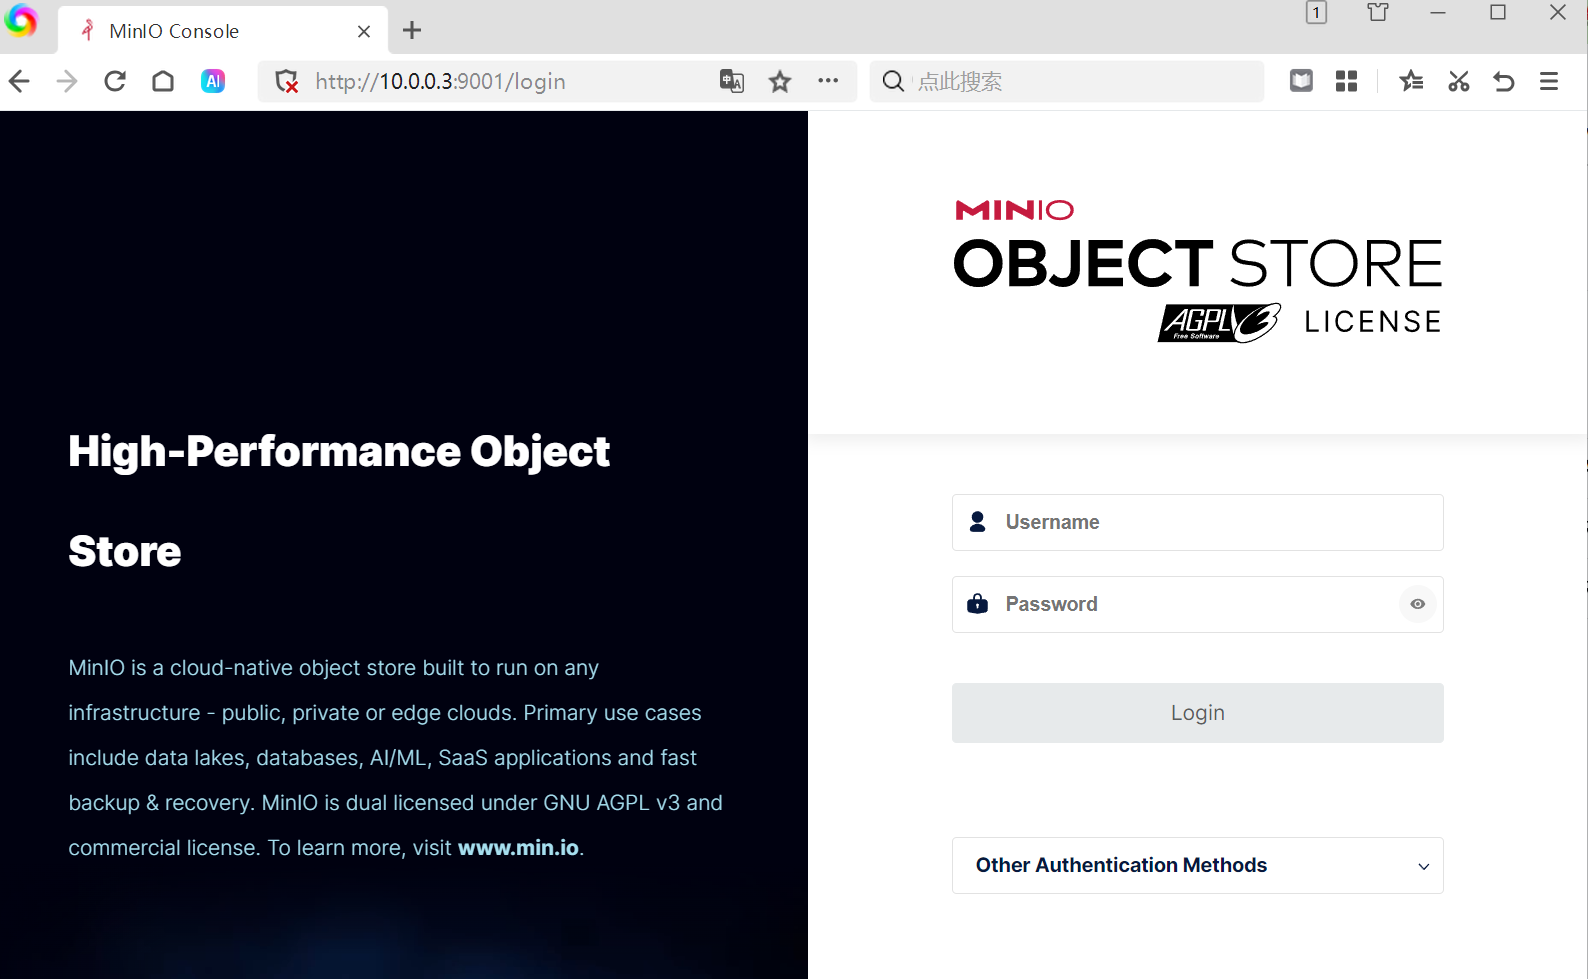The height and width of the screenshot is (979, 1588).
Task: Click the search magnifier icon
Action: click(x=893, y=81)
